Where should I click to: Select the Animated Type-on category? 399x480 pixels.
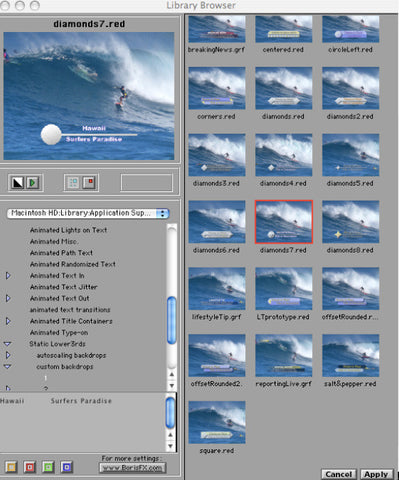tap(59, 332)
